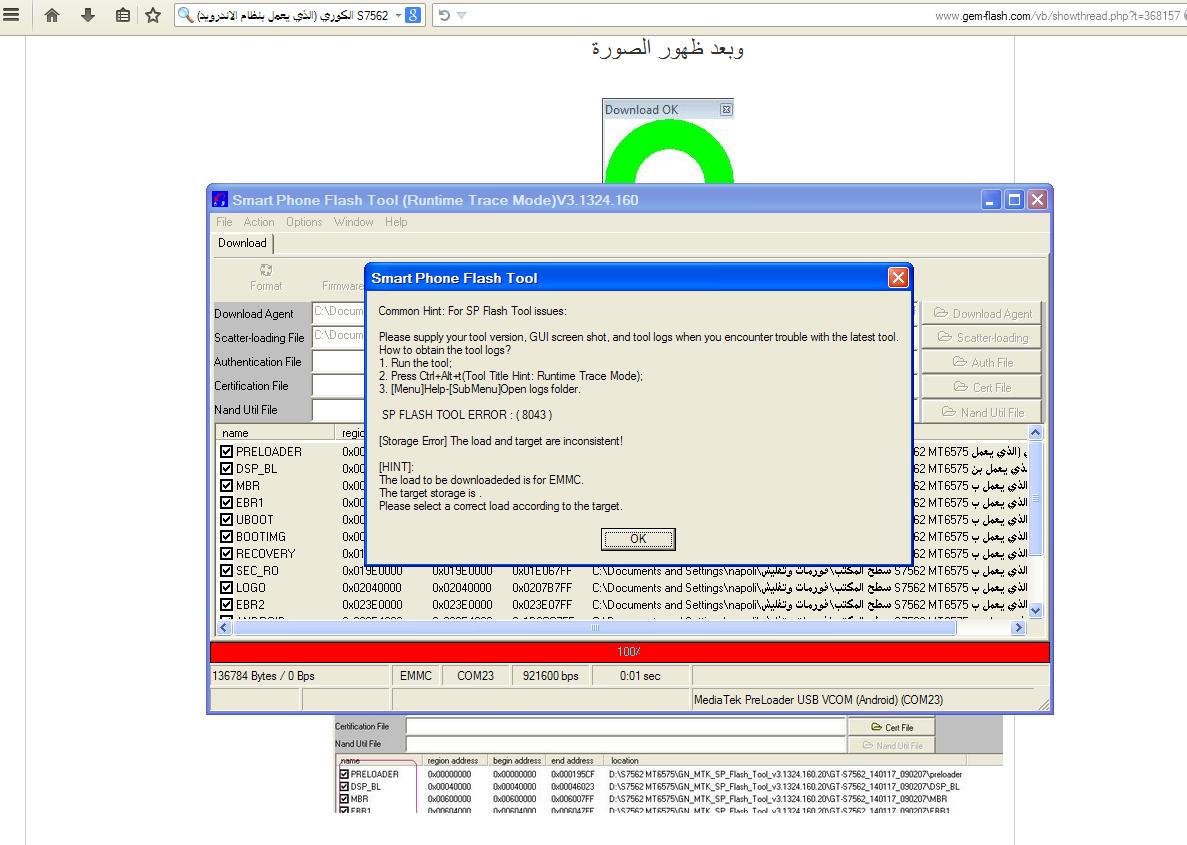Open the Action menu
1187x845 pixels.
259,222
